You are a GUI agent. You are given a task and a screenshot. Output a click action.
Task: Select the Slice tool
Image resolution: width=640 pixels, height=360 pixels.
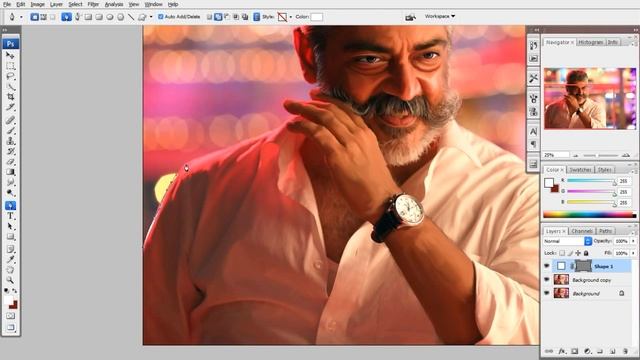10,107
